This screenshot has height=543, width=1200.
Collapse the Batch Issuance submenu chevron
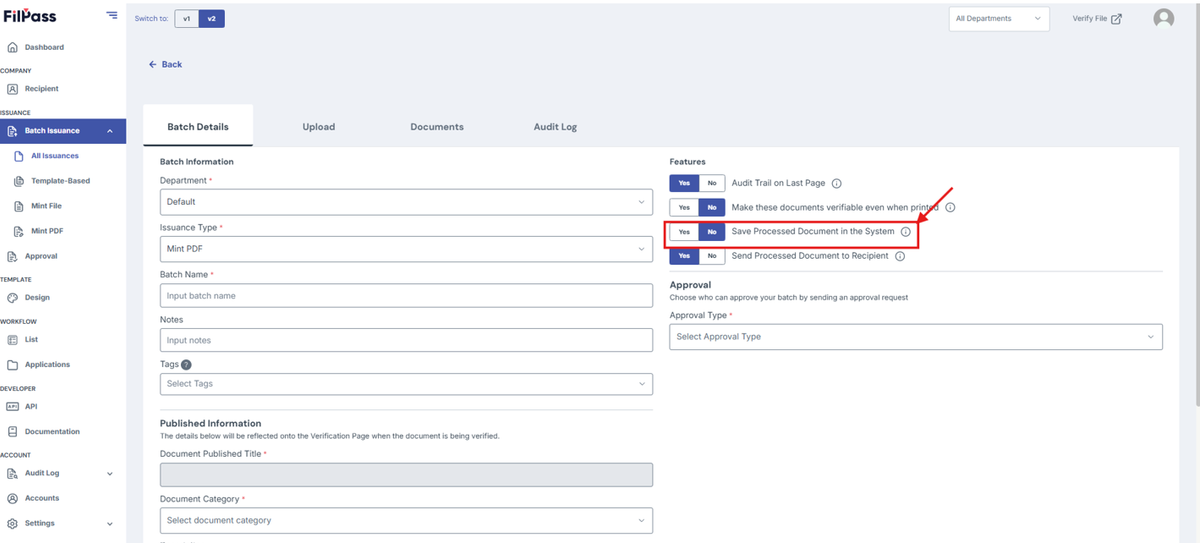point(109,131)
